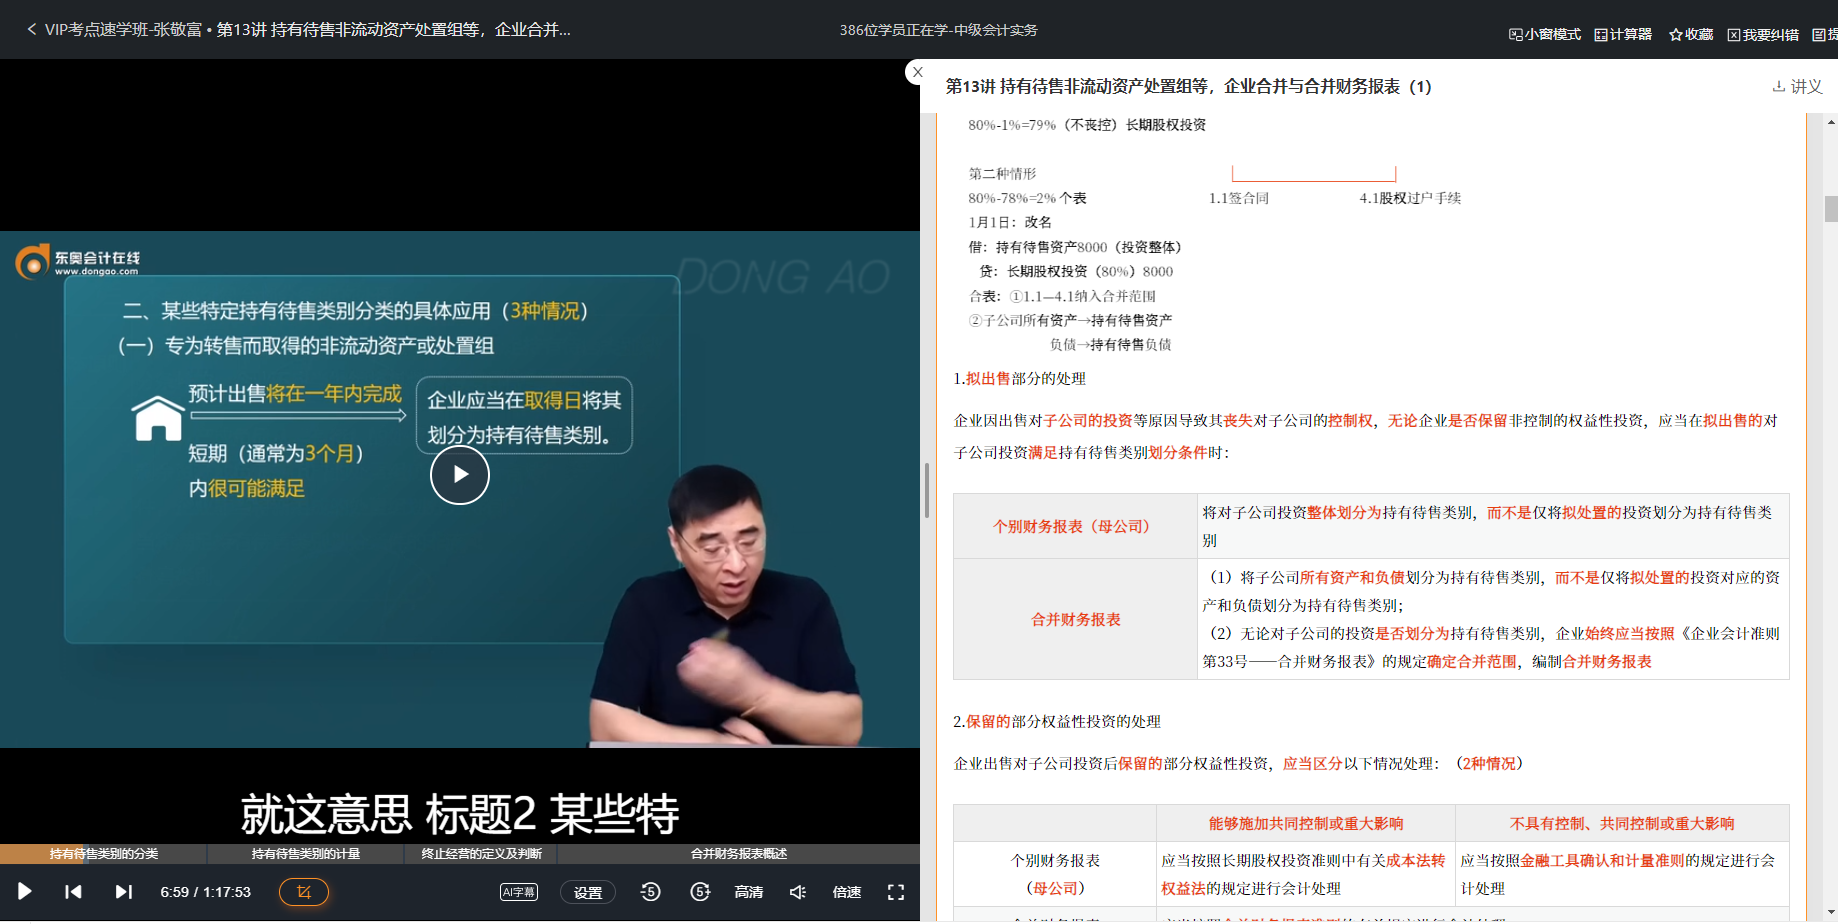Close the lecture notes panel
Image resolution: width=1838 pixels, height=924 pixels.
(x=917, y=72)
